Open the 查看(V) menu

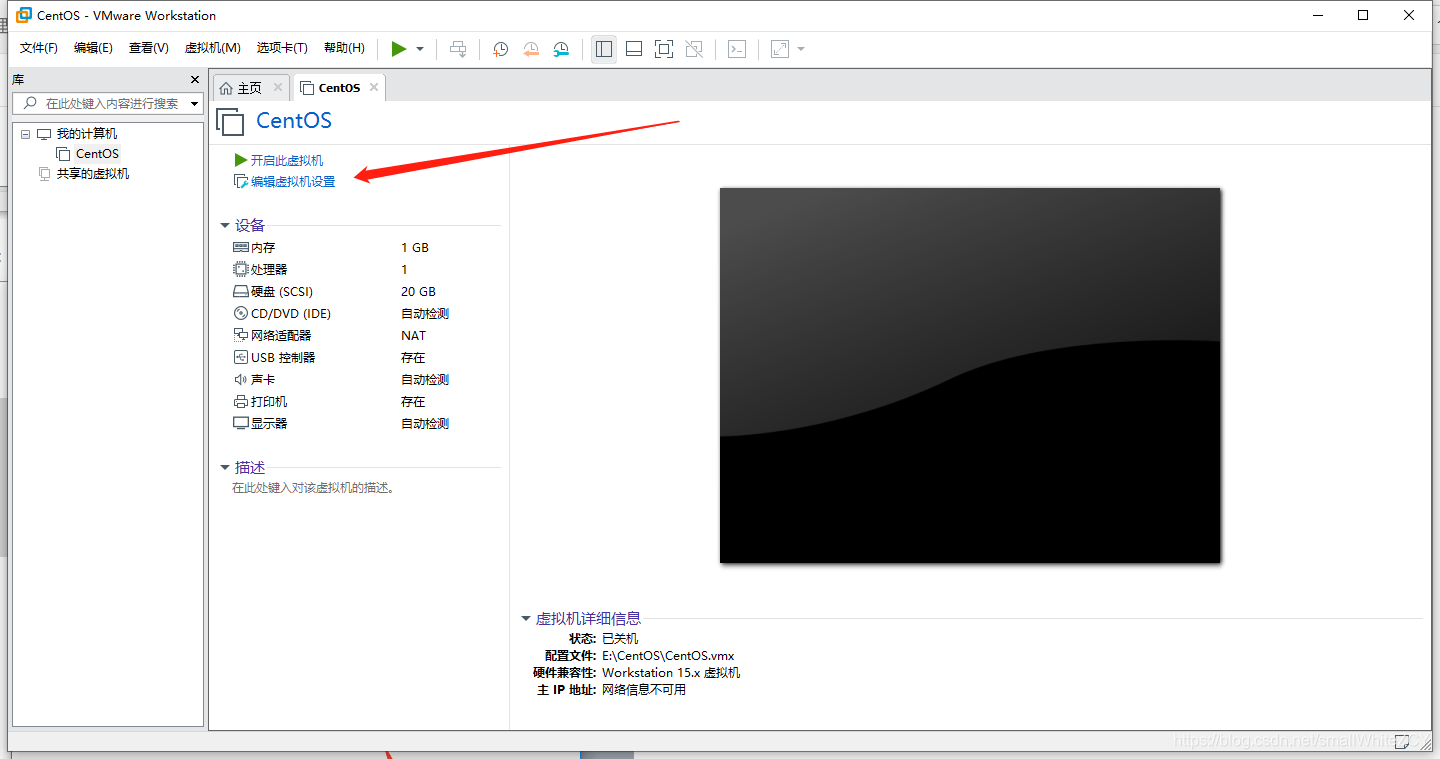coord(149,48)
